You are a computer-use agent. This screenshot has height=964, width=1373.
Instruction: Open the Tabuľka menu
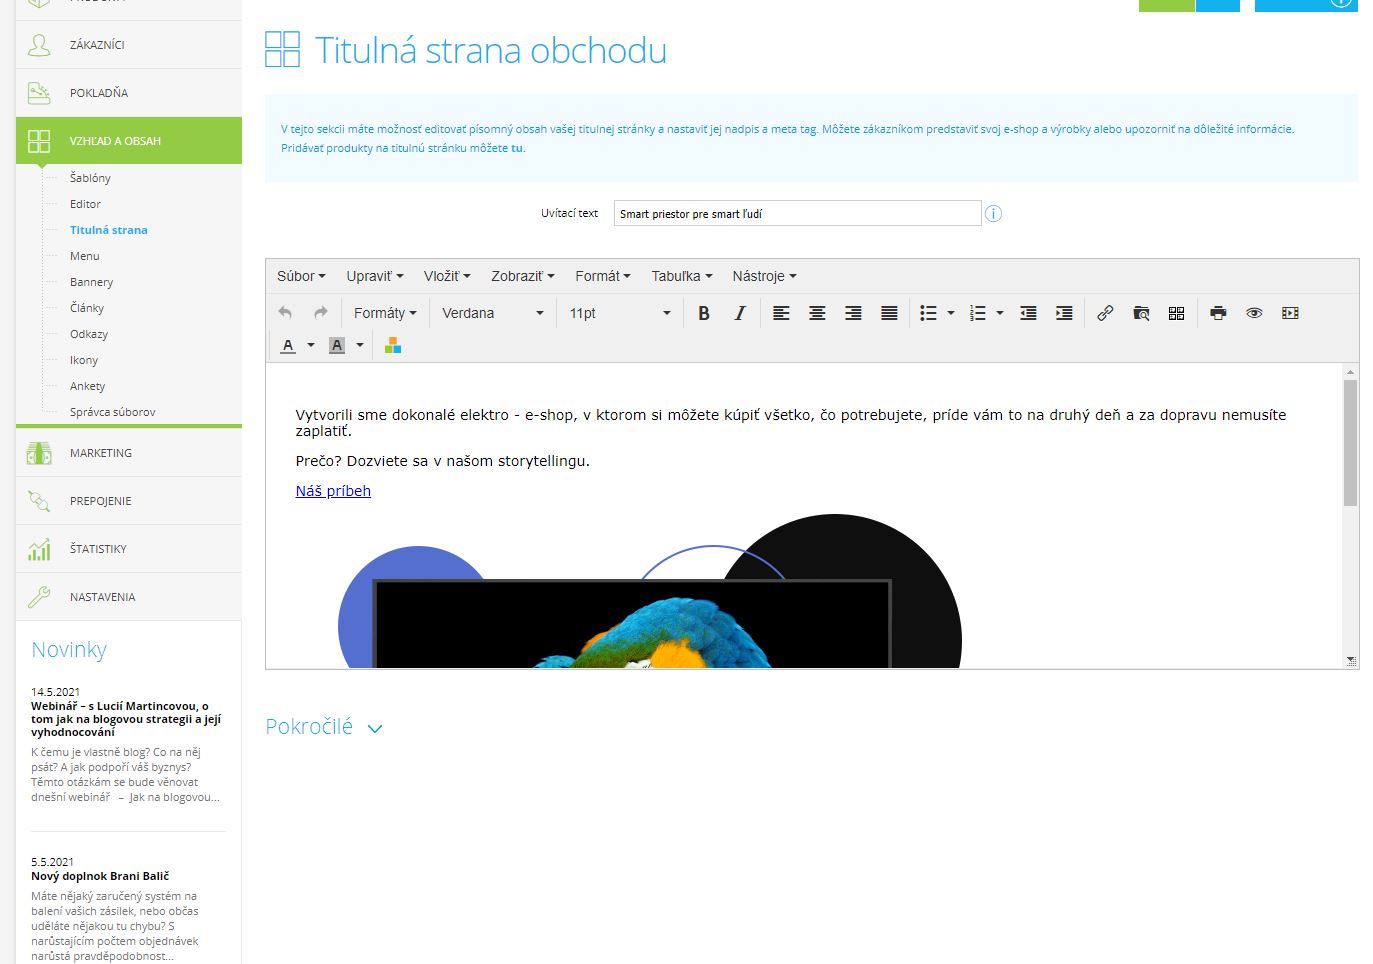[682, 276]
